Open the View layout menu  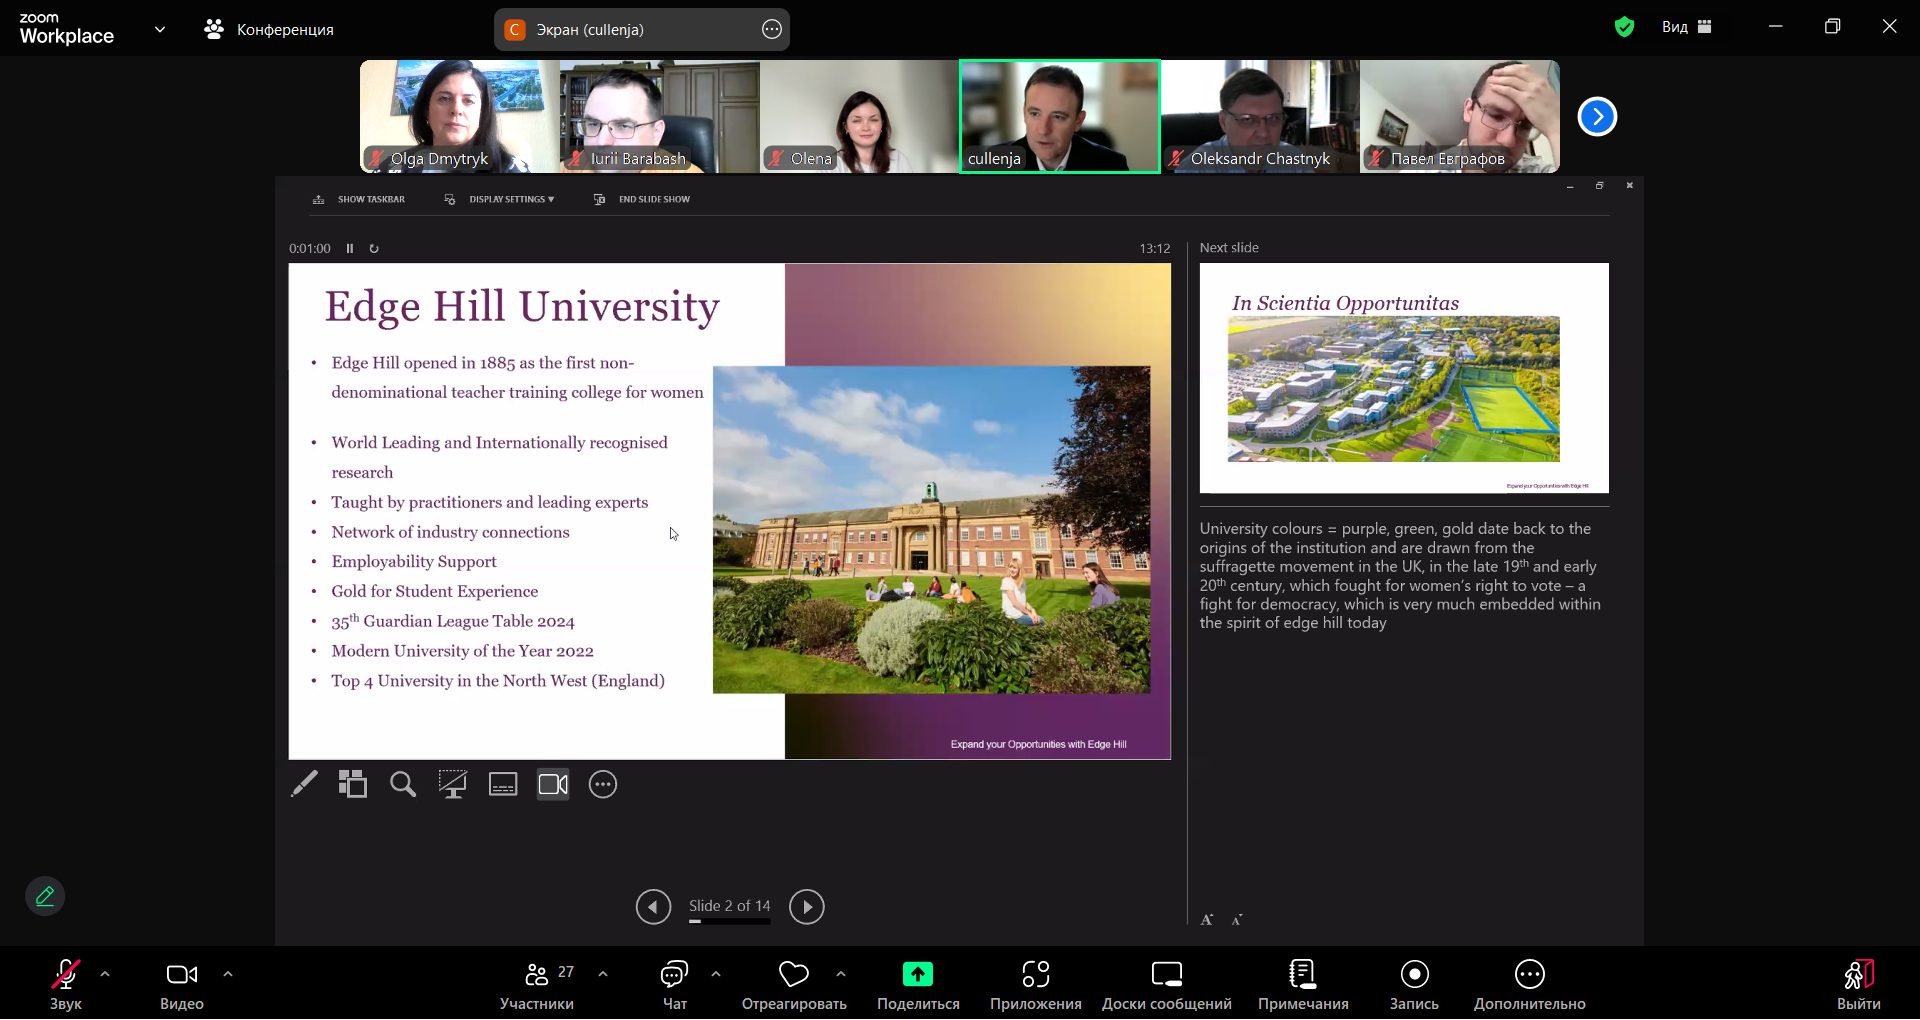[1687, 27]
